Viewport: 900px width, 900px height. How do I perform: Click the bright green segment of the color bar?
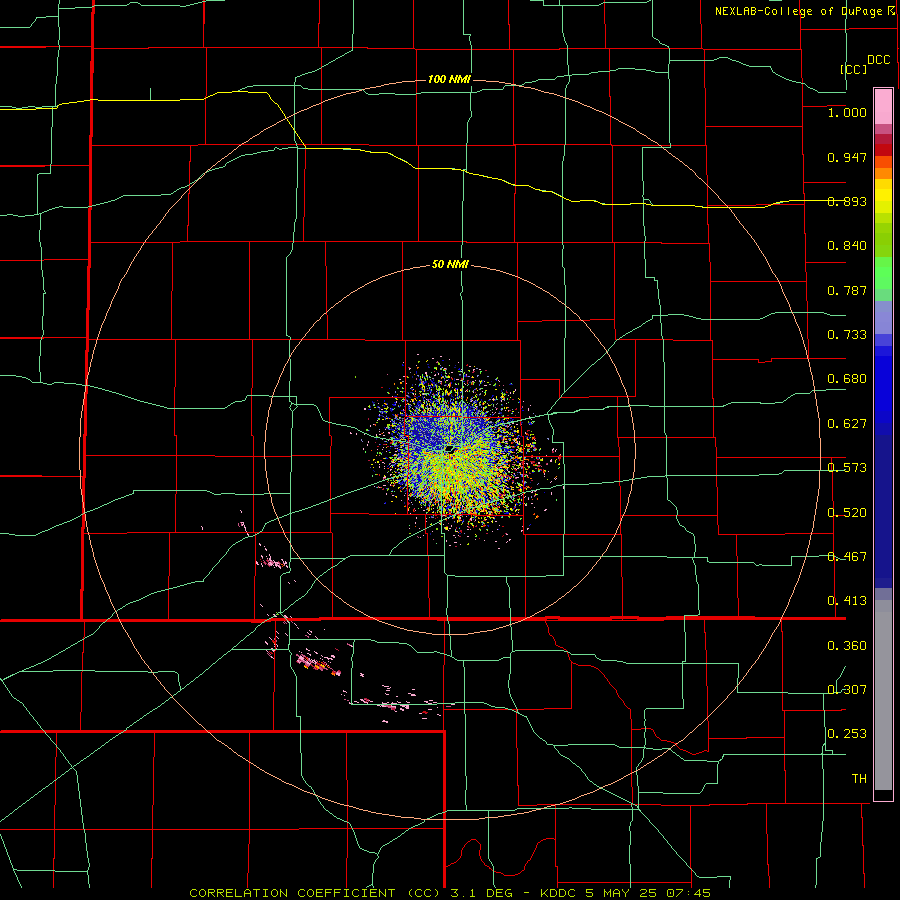pos(883,273)
